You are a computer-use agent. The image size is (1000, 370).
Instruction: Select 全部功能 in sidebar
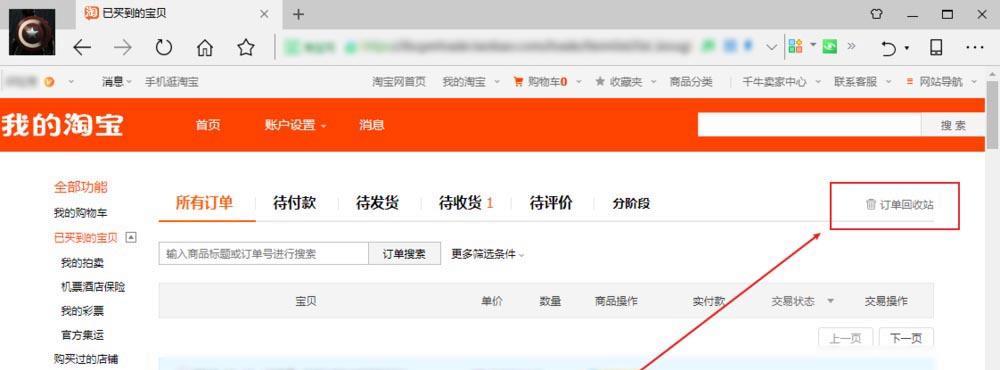coord(80,187)
